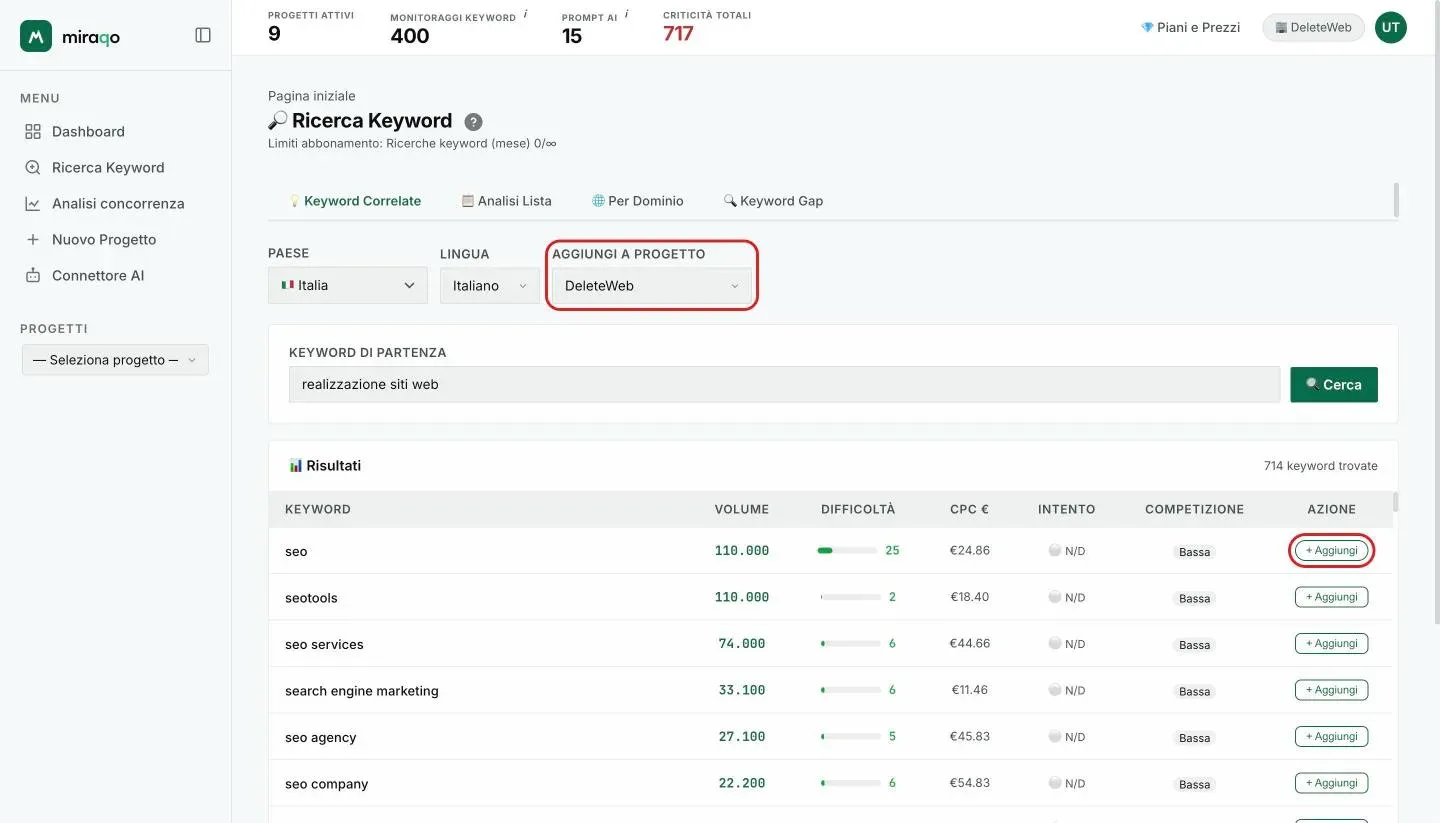The width and height of the screenshot is (1440, 823).
Task: Click the DeleteWeb project button in header
Action: tap(1313, 27)
